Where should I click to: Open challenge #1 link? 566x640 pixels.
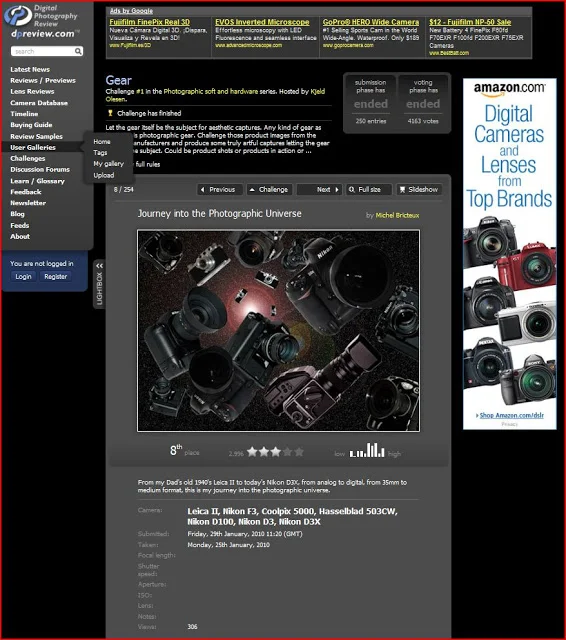[x=140, y=91]
